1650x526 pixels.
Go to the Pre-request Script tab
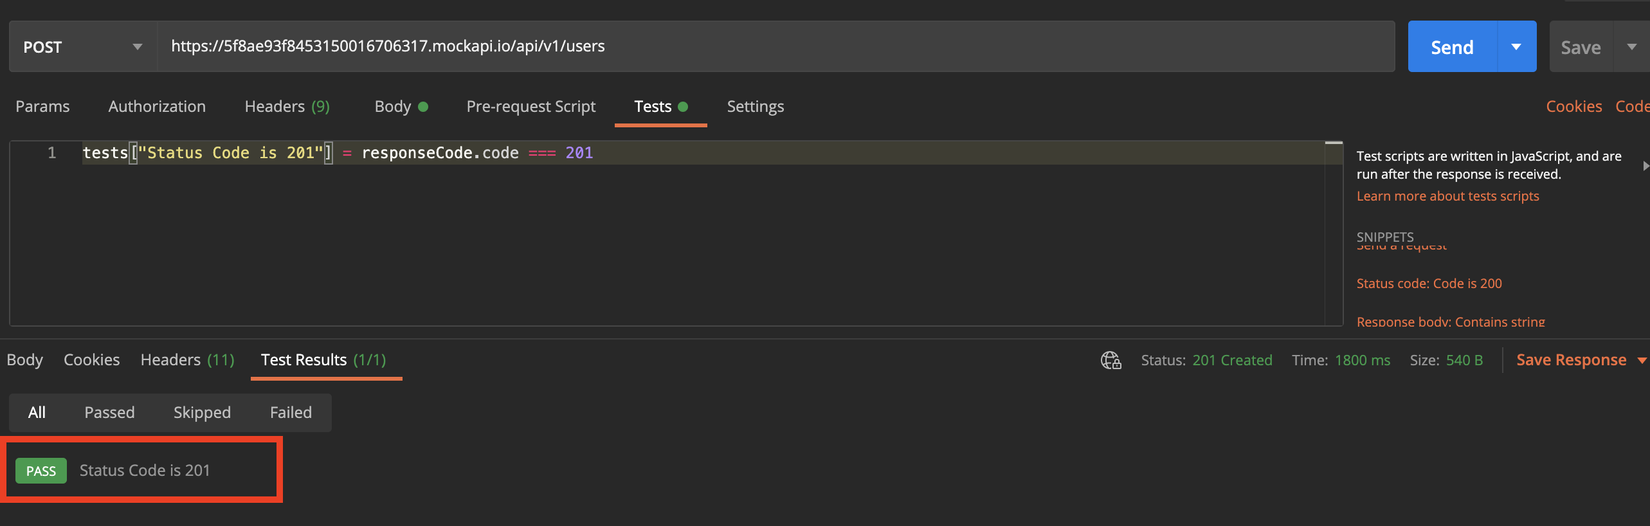pyautogui.click(x=530, y=106)
